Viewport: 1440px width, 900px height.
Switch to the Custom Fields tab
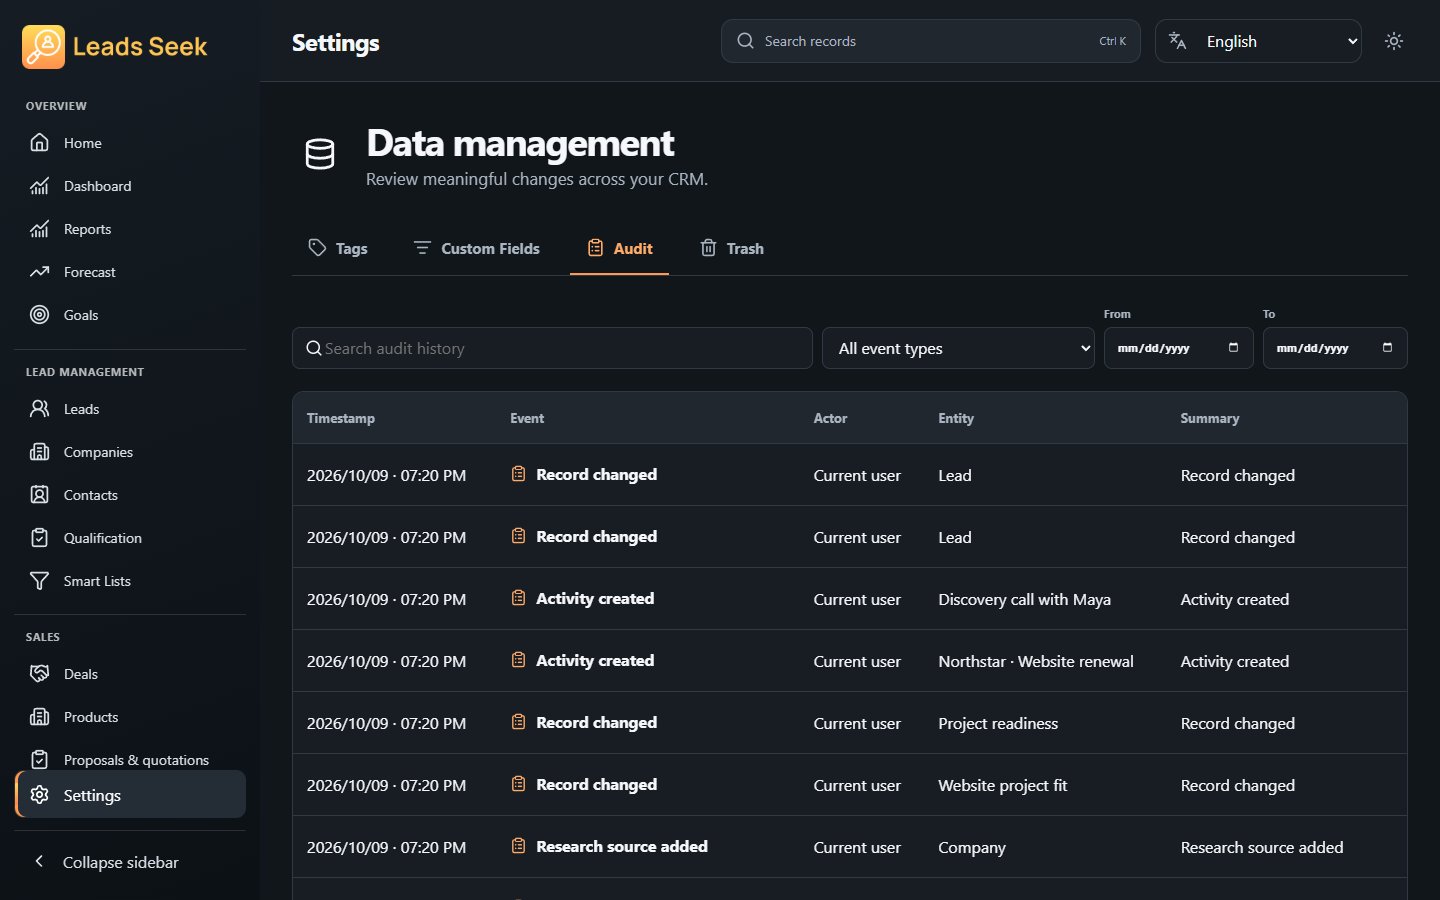click(x=477, y=248)
